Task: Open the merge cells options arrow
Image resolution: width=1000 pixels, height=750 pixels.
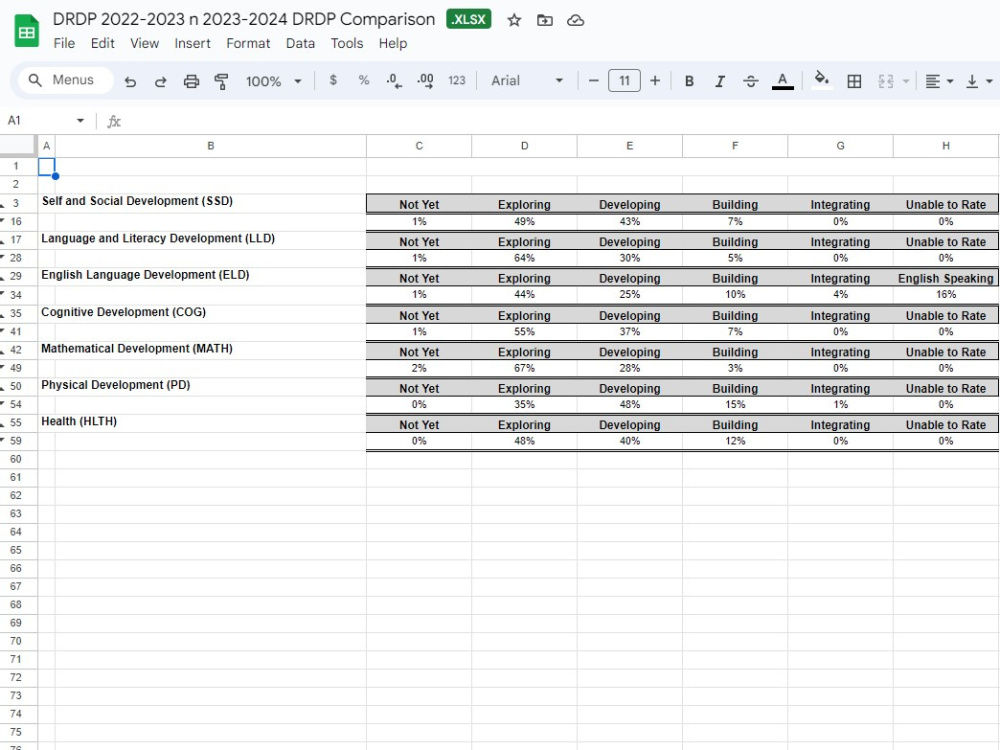Action: pos(906,81)
